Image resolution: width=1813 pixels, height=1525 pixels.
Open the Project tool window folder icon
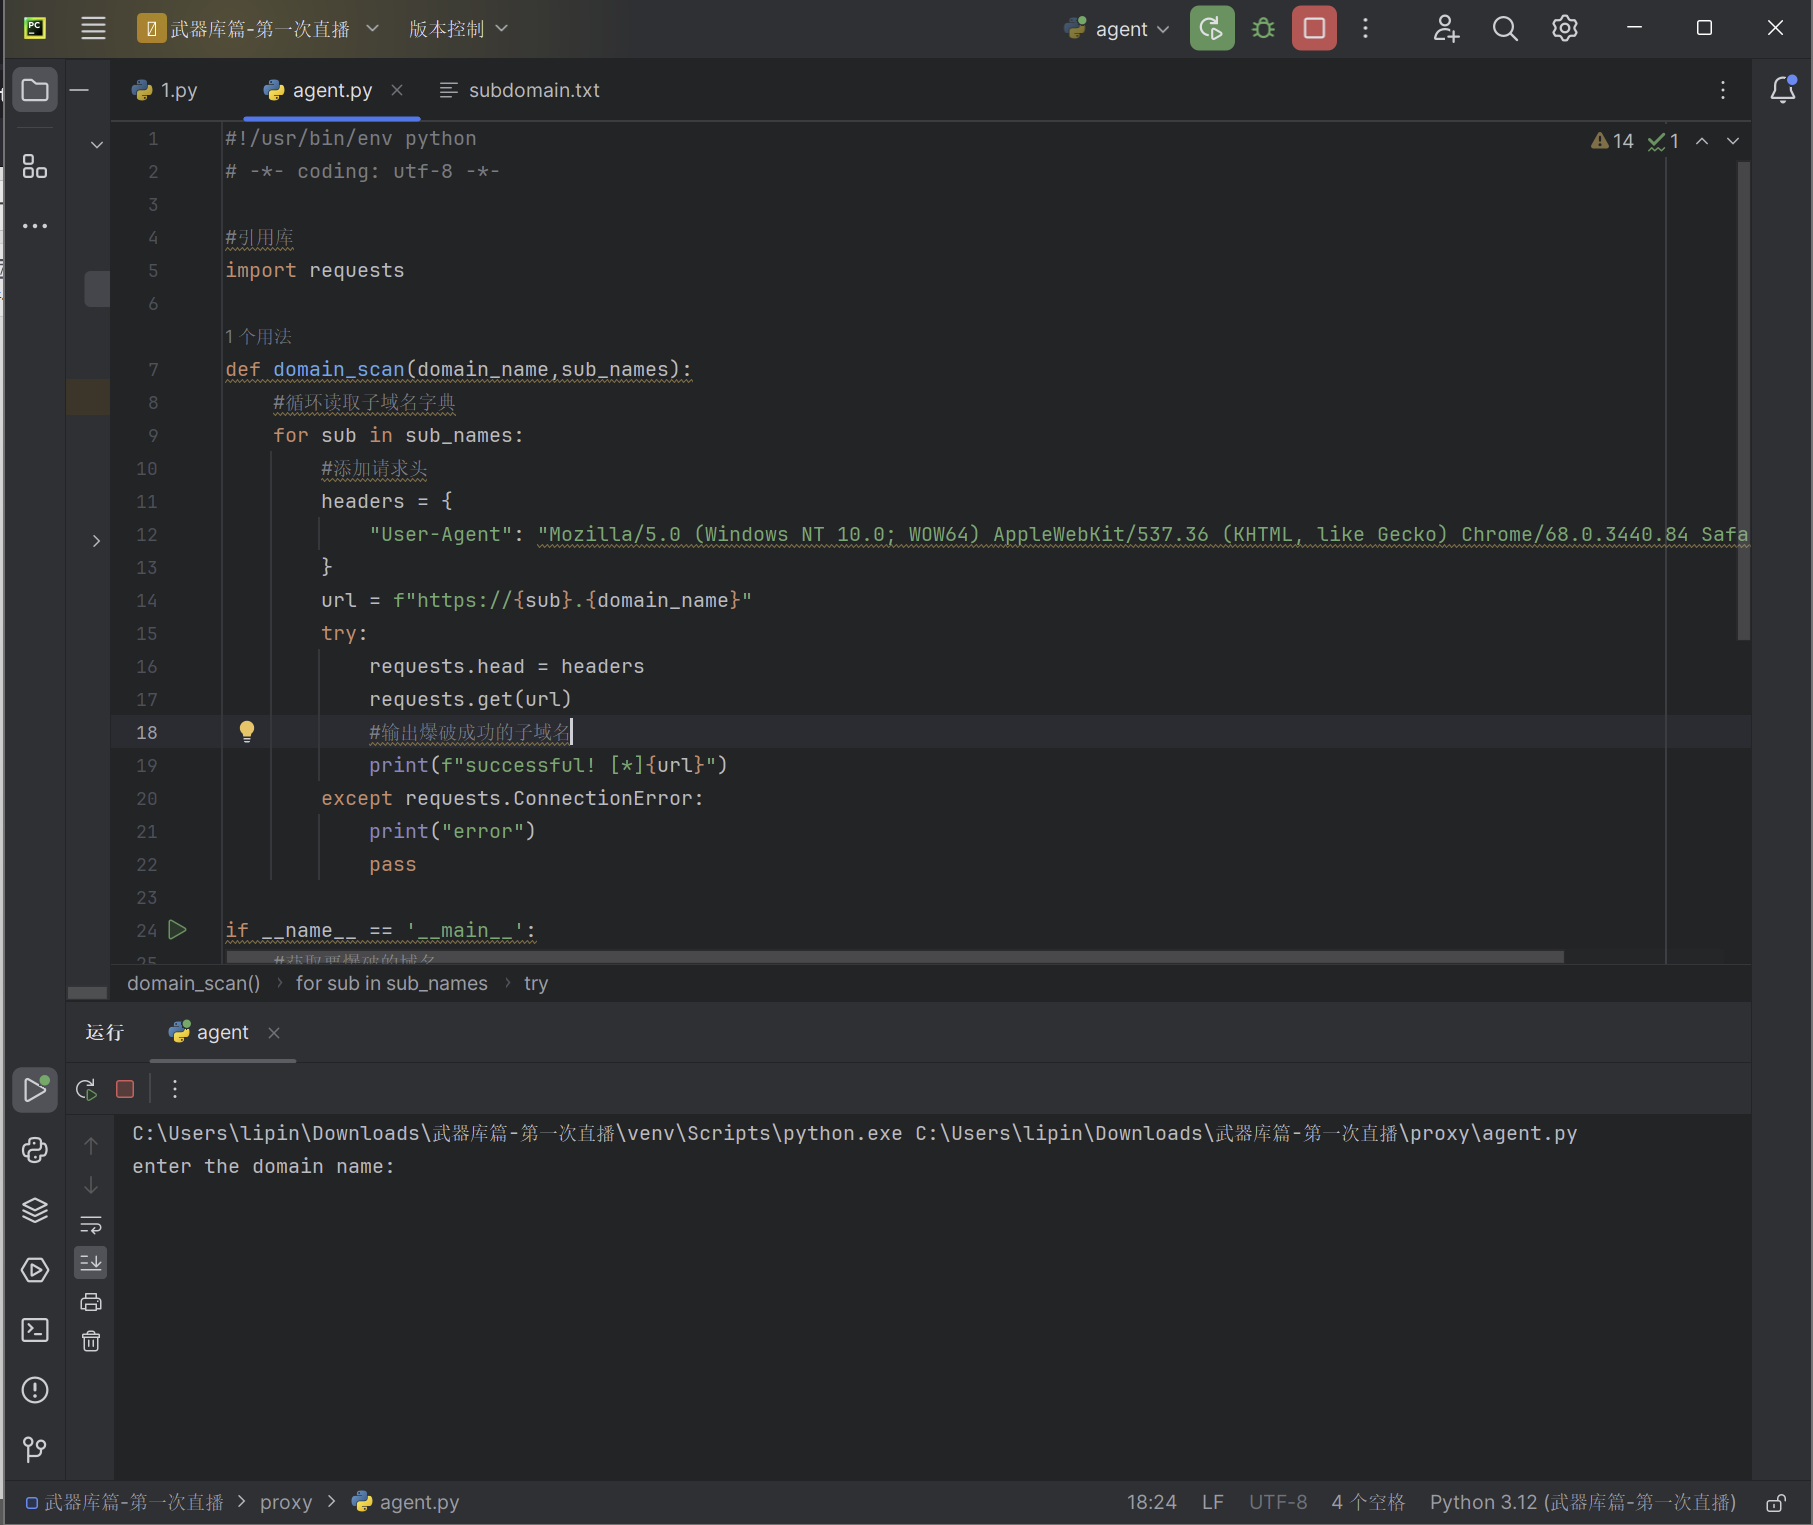pos(35,90)
